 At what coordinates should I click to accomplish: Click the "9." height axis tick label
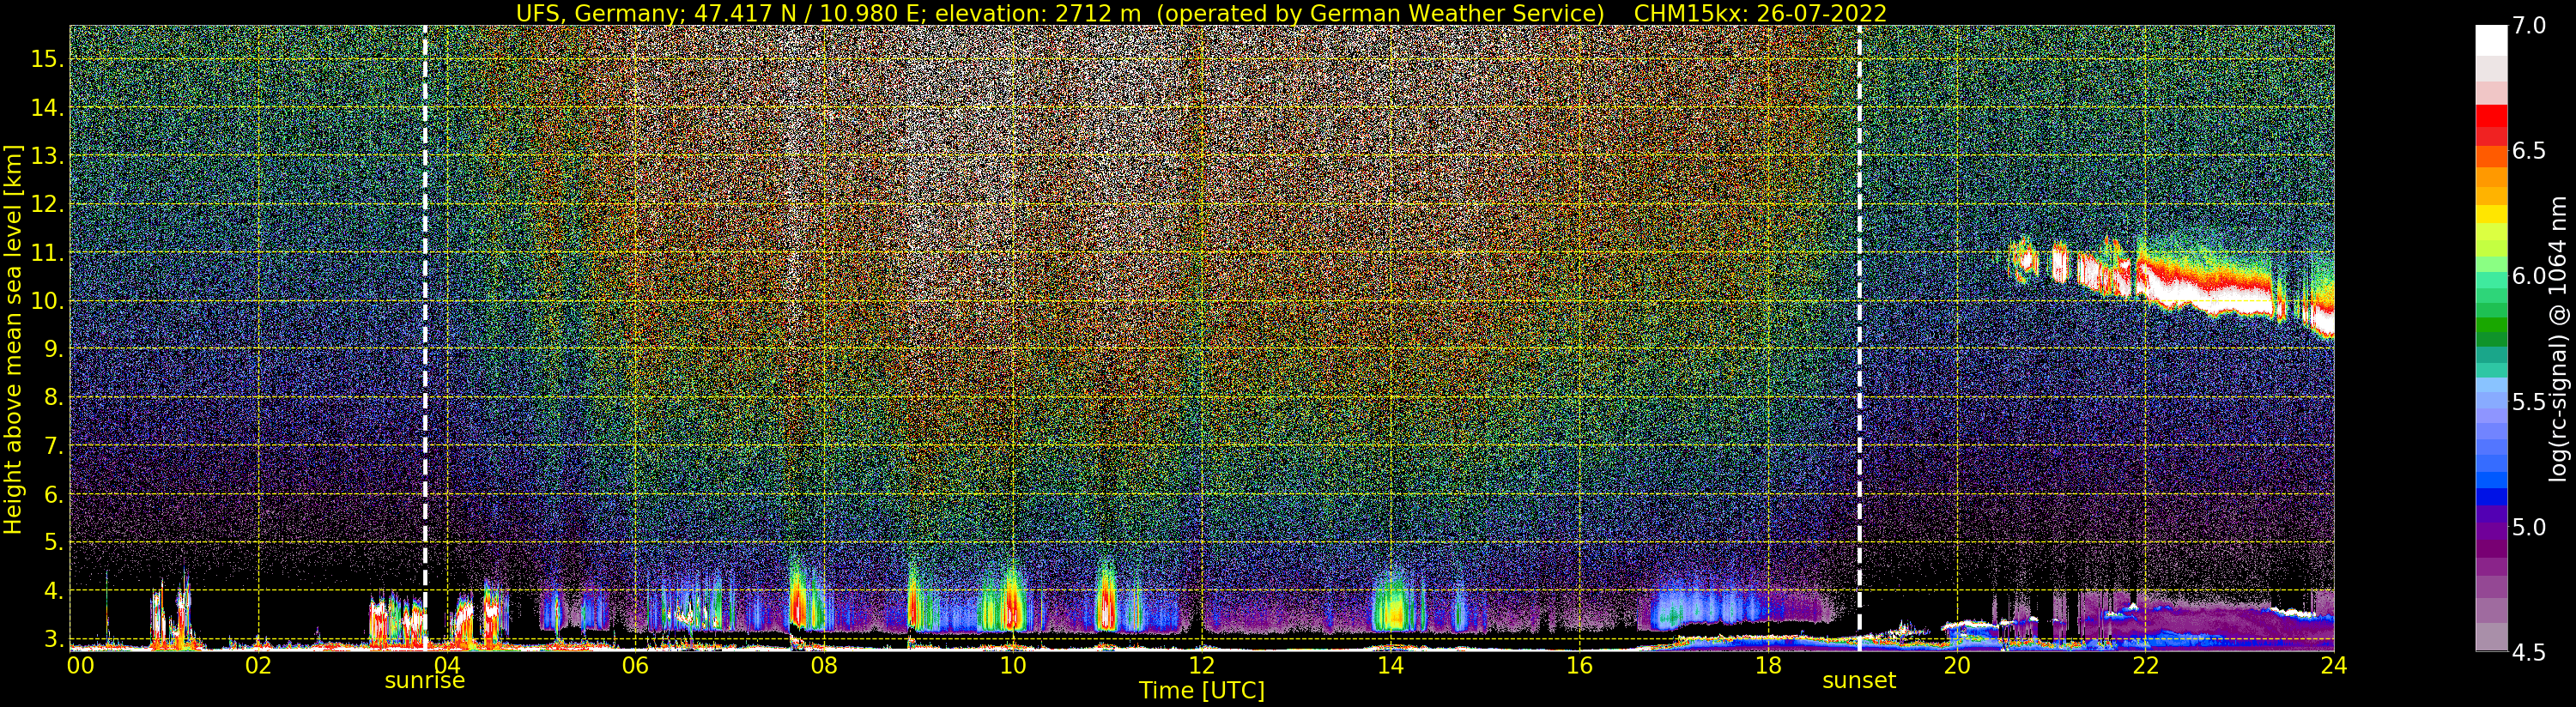54,349
